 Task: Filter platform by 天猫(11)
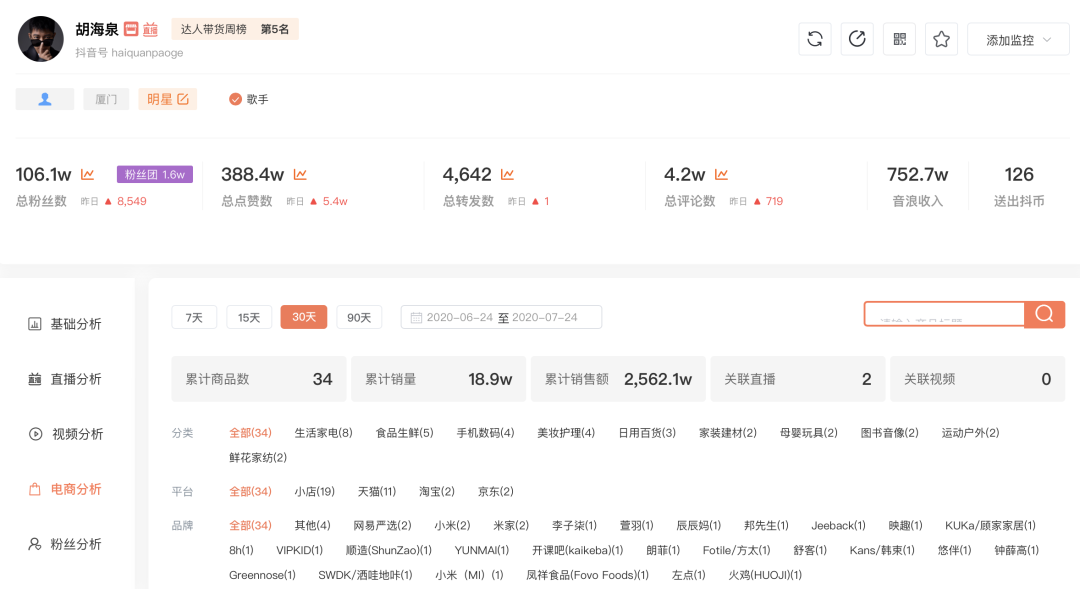coord(377,491)
